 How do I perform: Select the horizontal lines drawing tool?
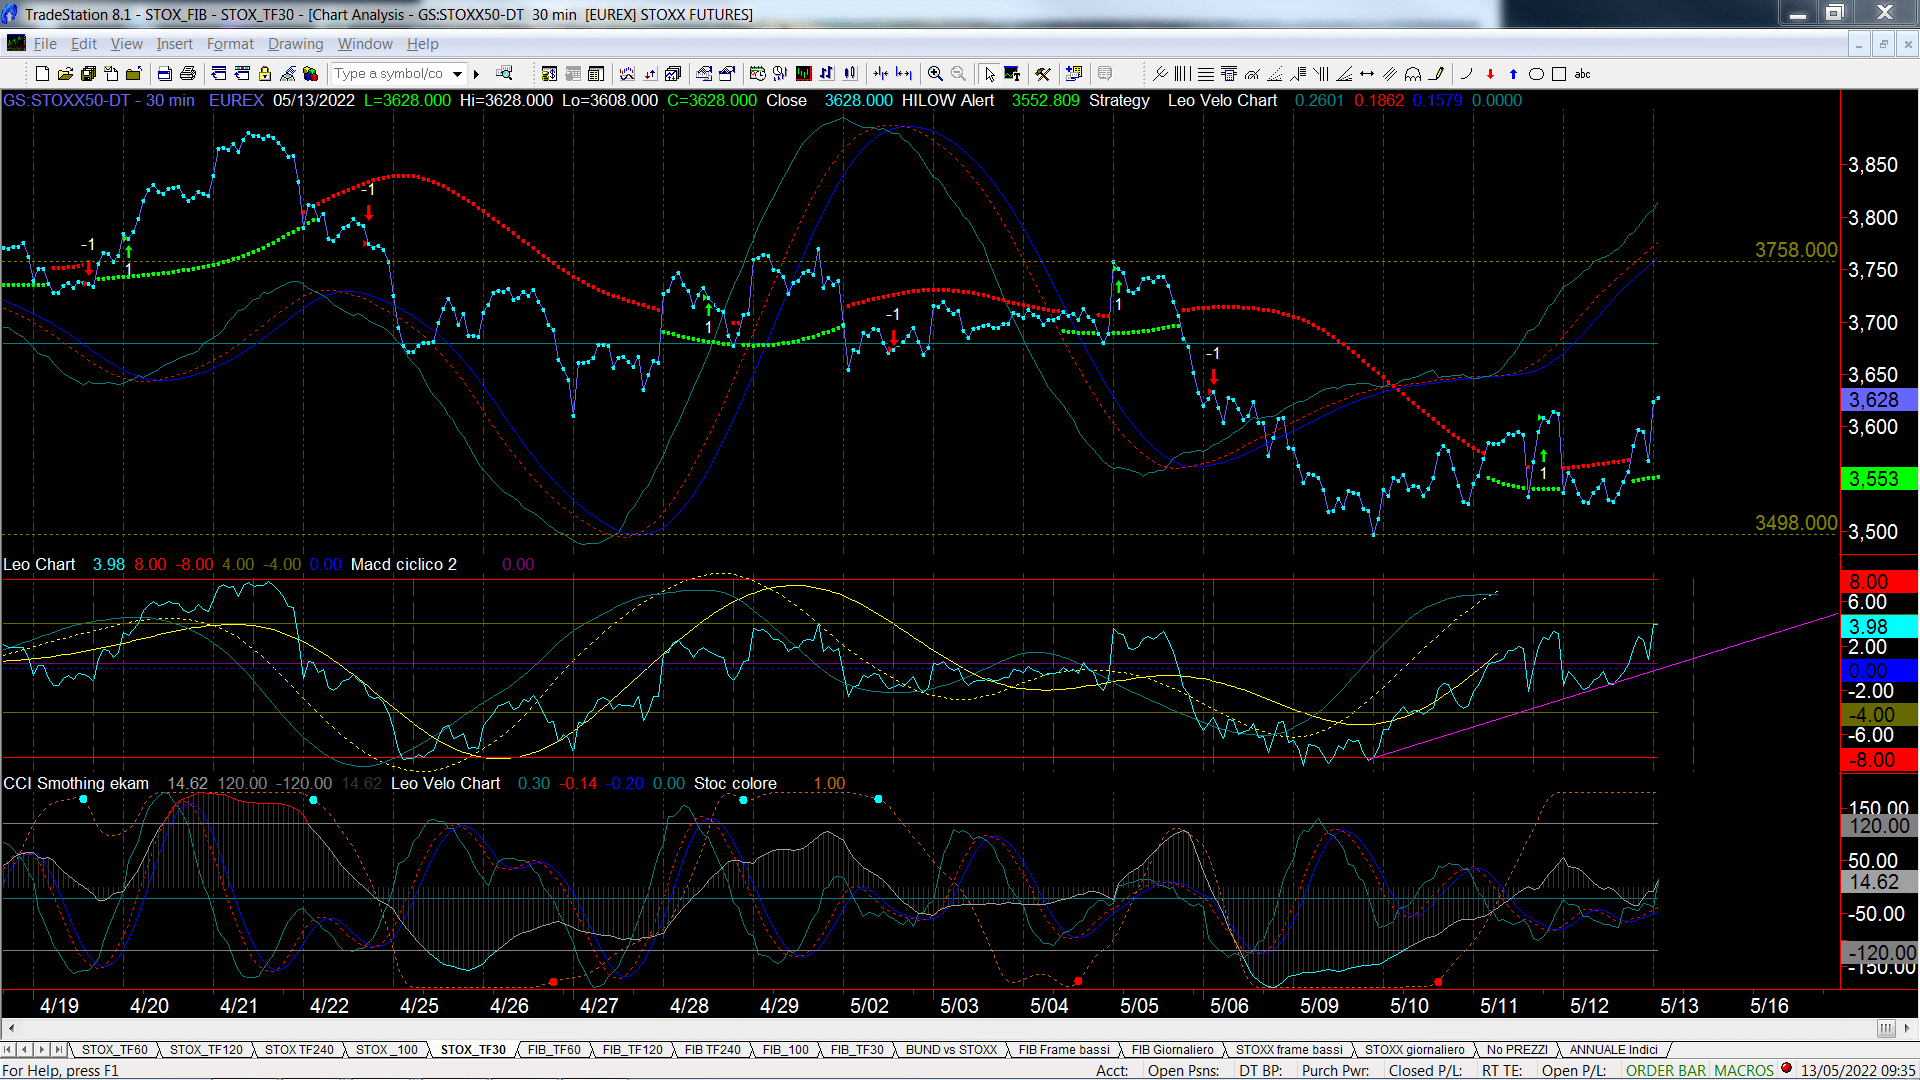tap(1205, 74)
